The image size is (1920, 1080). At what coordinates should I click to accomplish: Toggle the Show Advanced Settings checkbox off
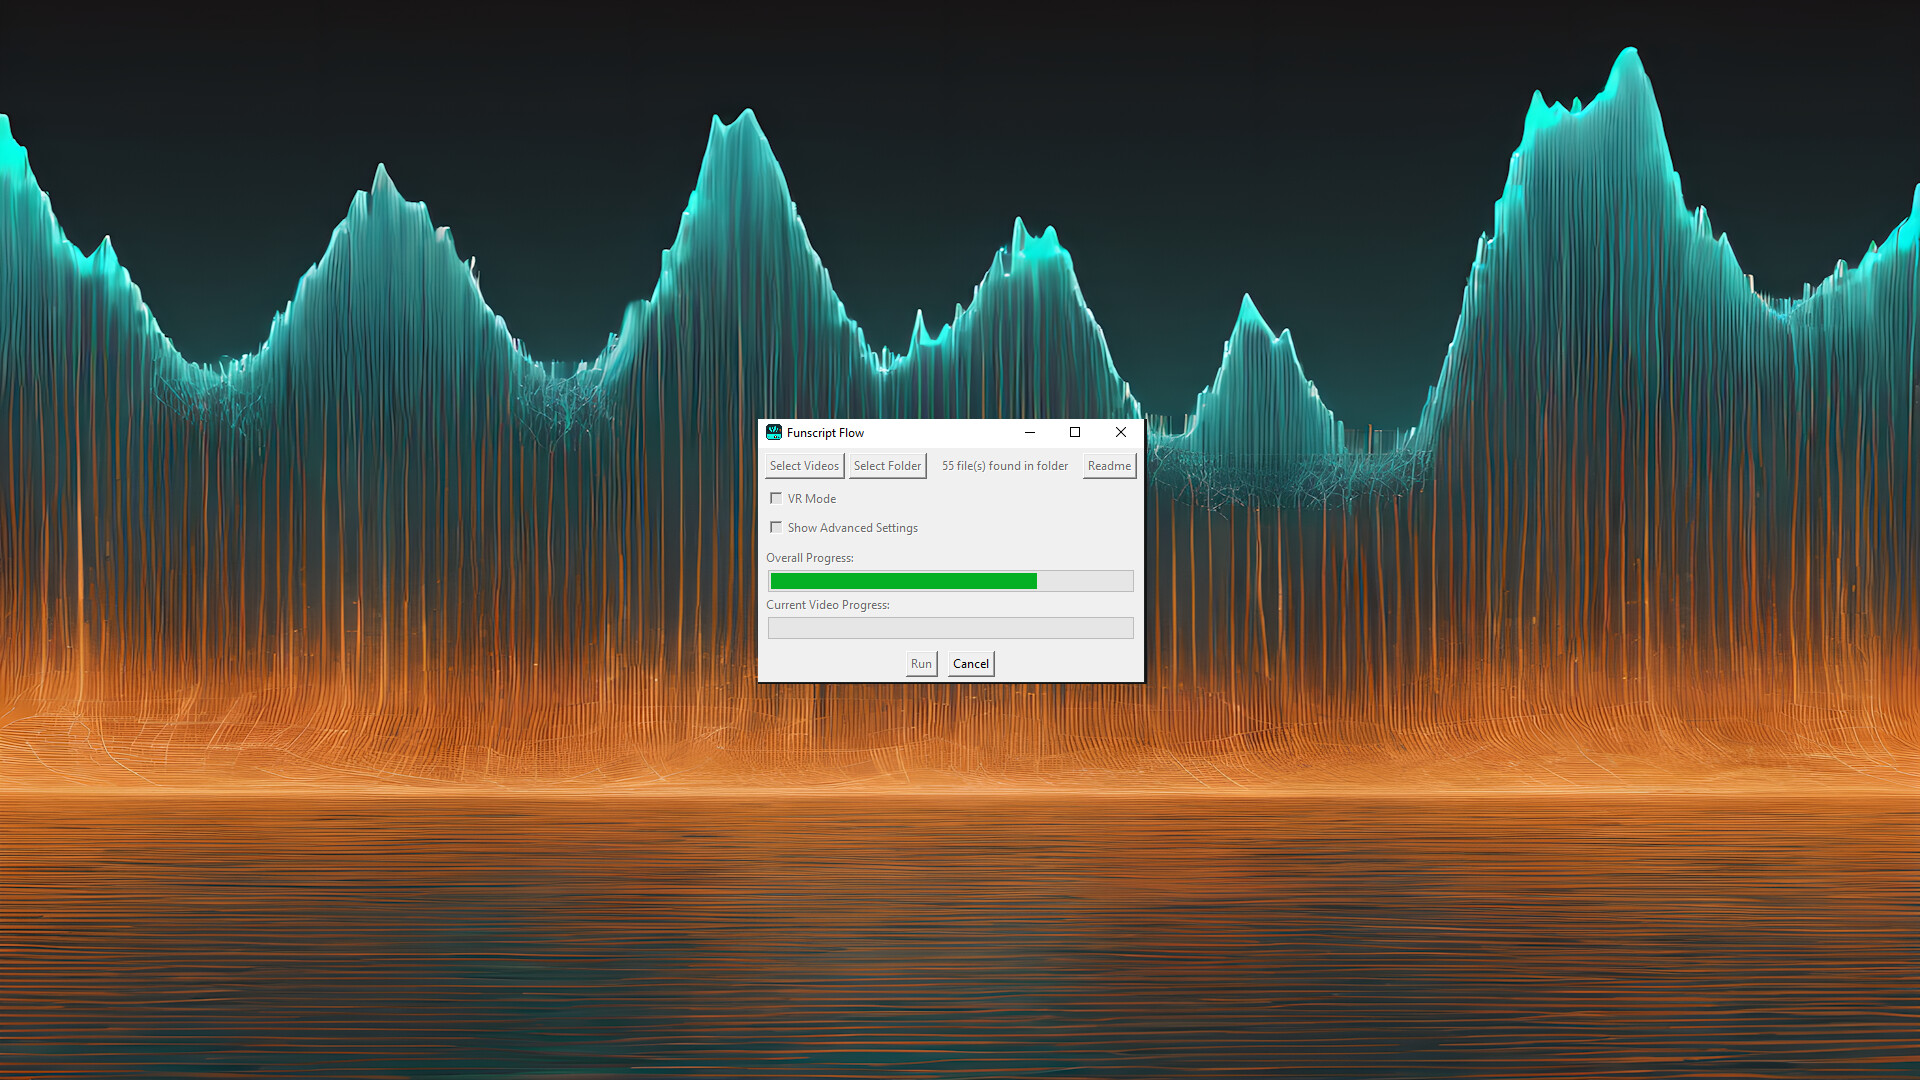(x=776, y=527)
